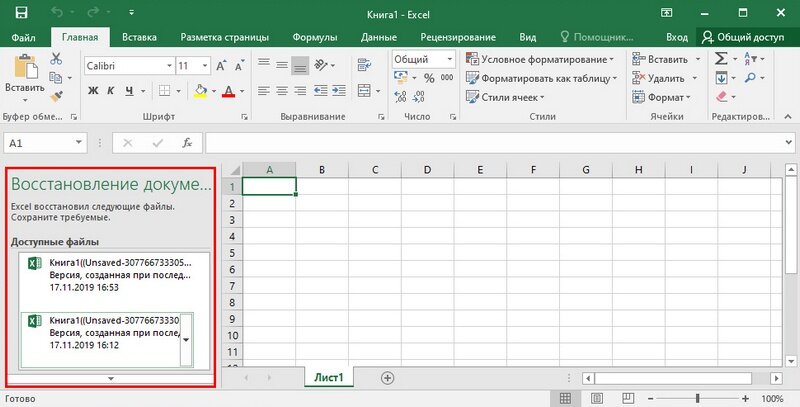Apply yellow fill color bucket

201,91
